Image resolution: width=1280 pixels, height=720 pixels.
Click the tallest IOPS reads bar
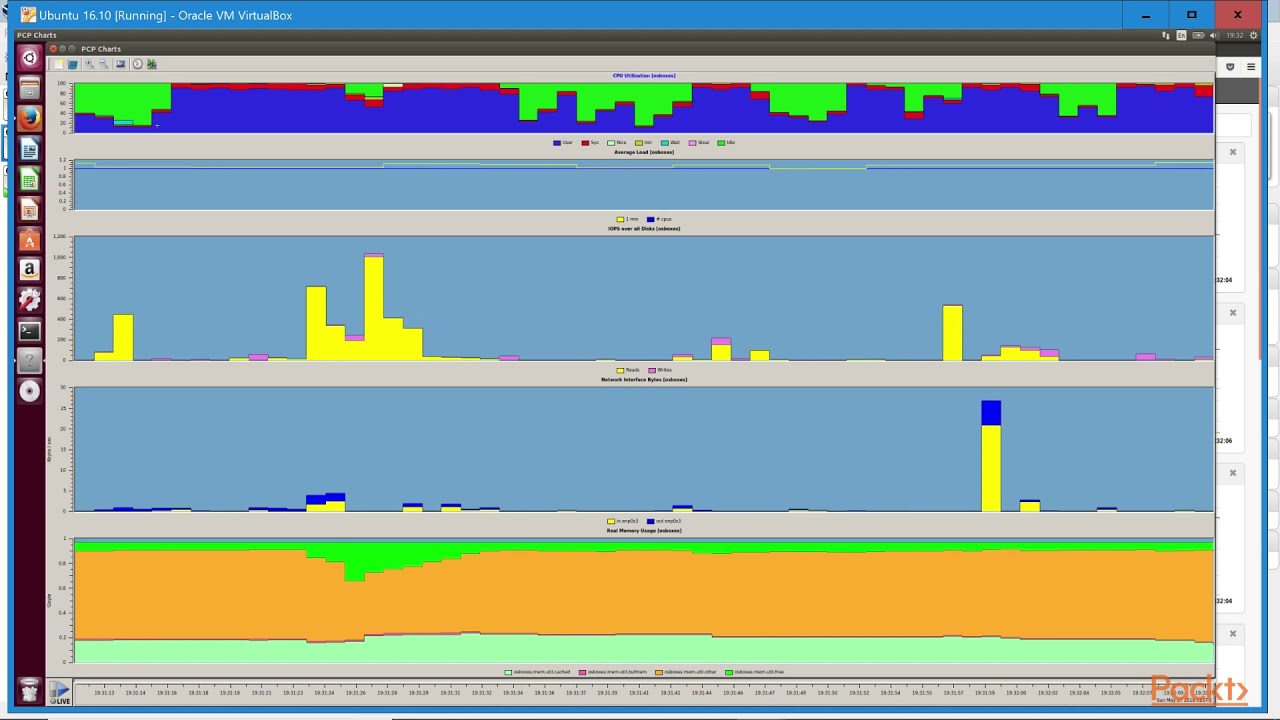(373, 308)
